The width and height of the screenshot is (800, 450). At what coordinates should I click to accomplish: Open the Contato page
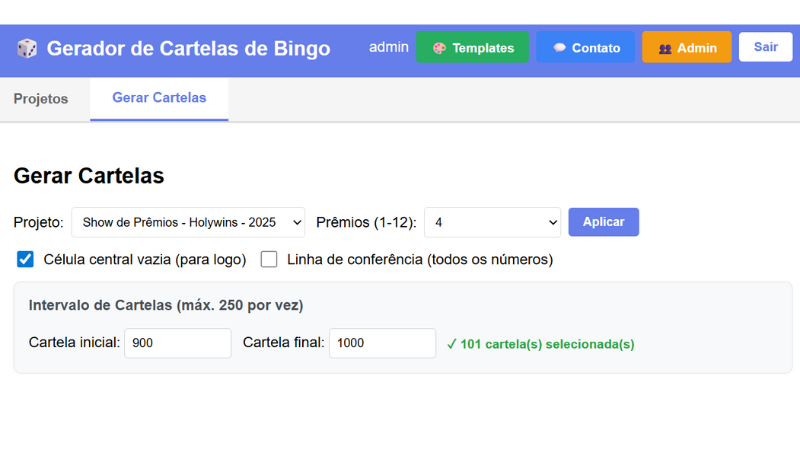(x=585, y=47)
